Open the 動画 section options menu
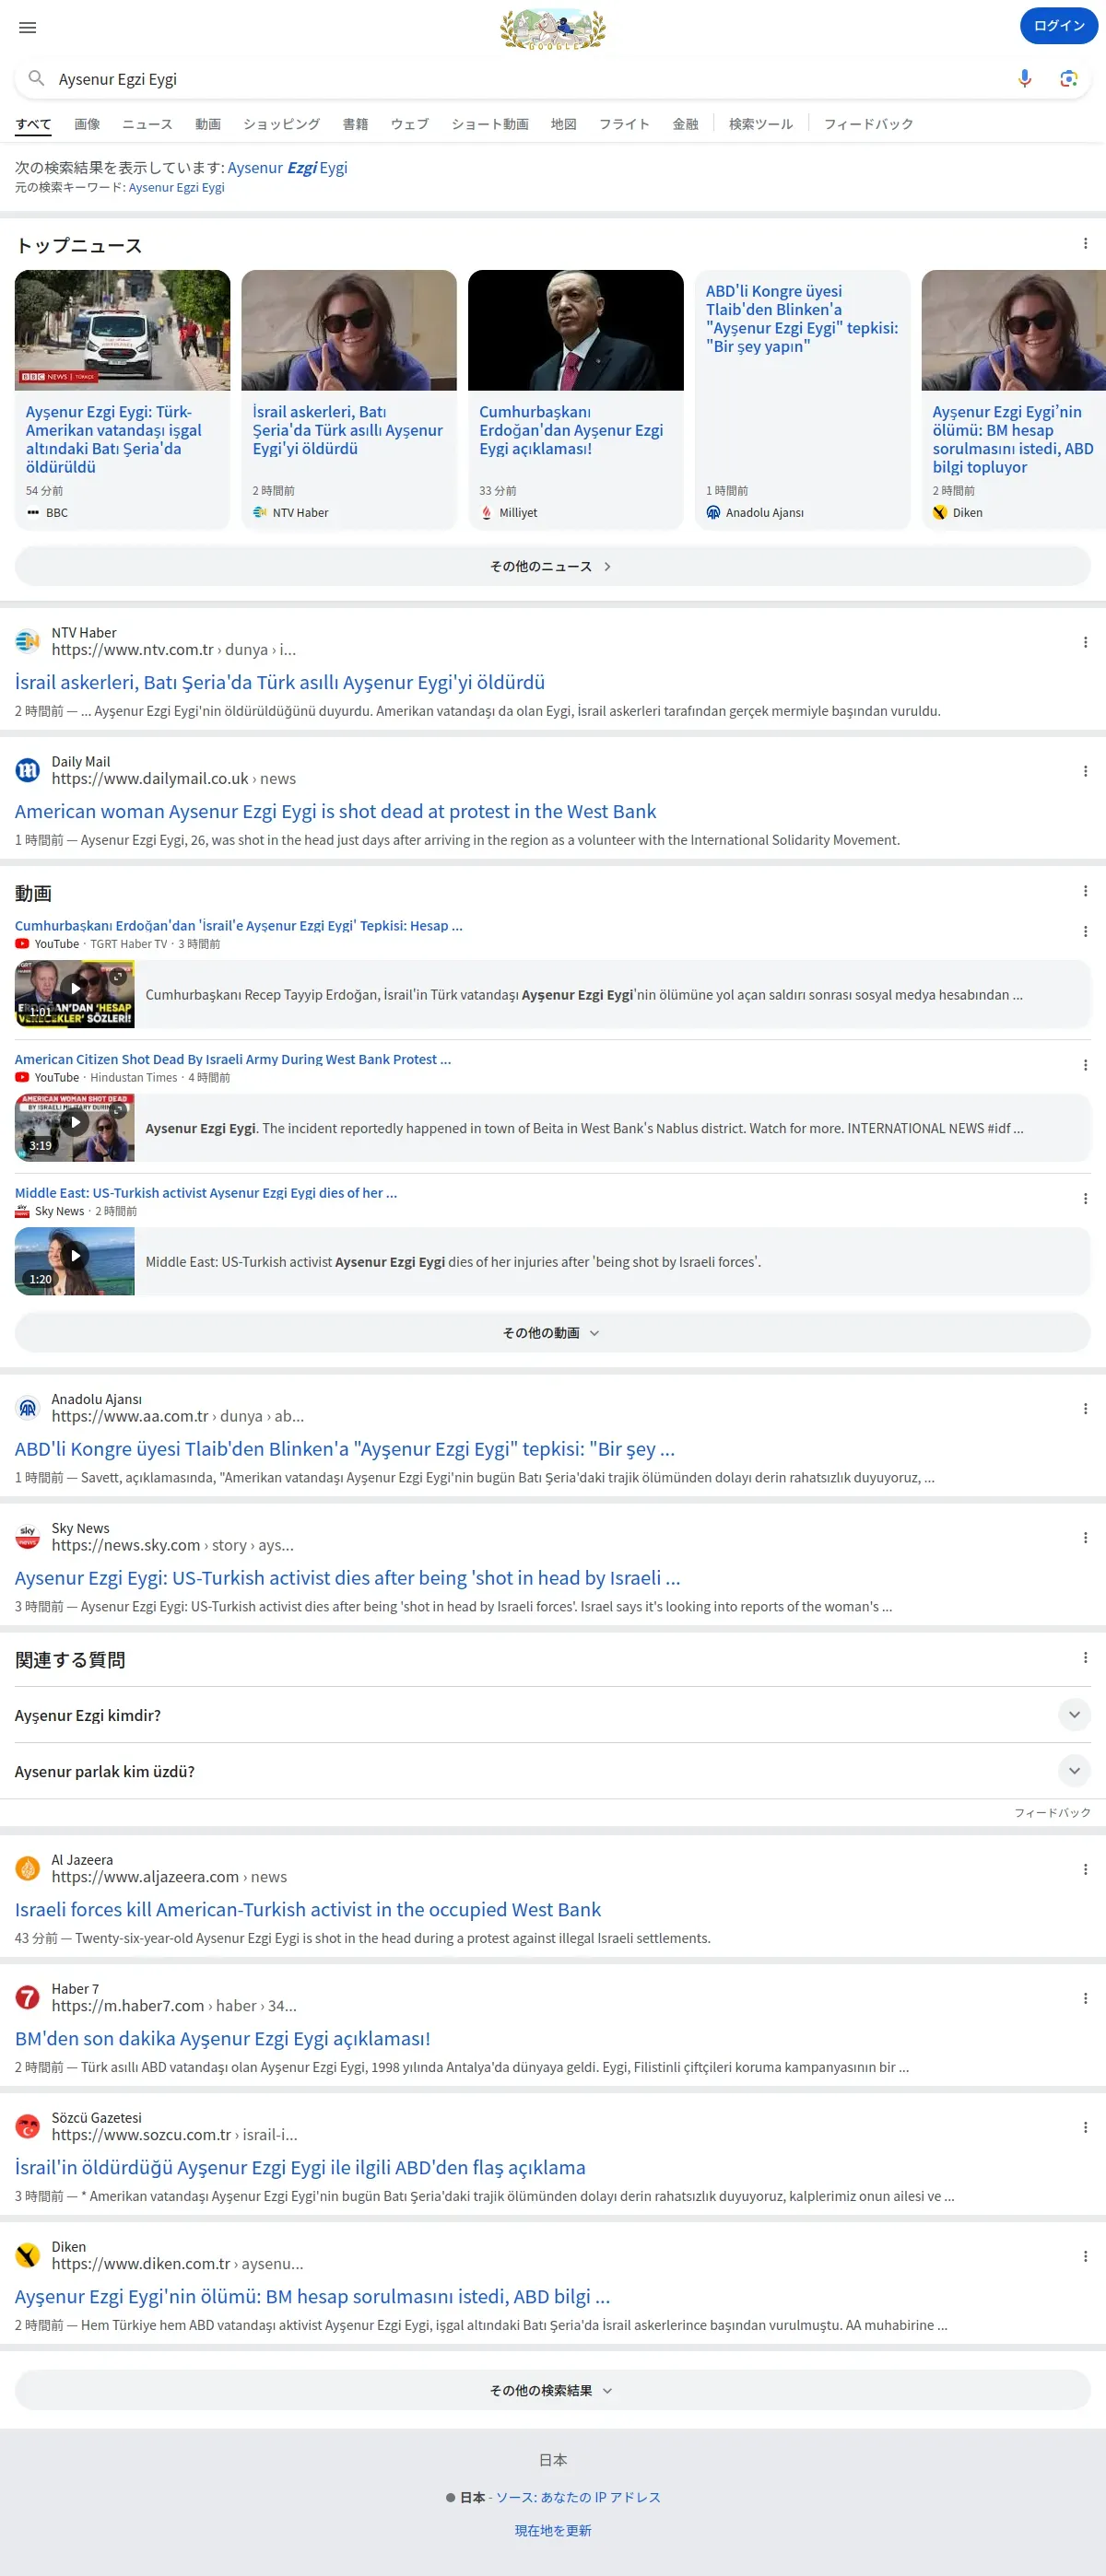This screenshot has height=2576, width=1106. pos(1085,891)
